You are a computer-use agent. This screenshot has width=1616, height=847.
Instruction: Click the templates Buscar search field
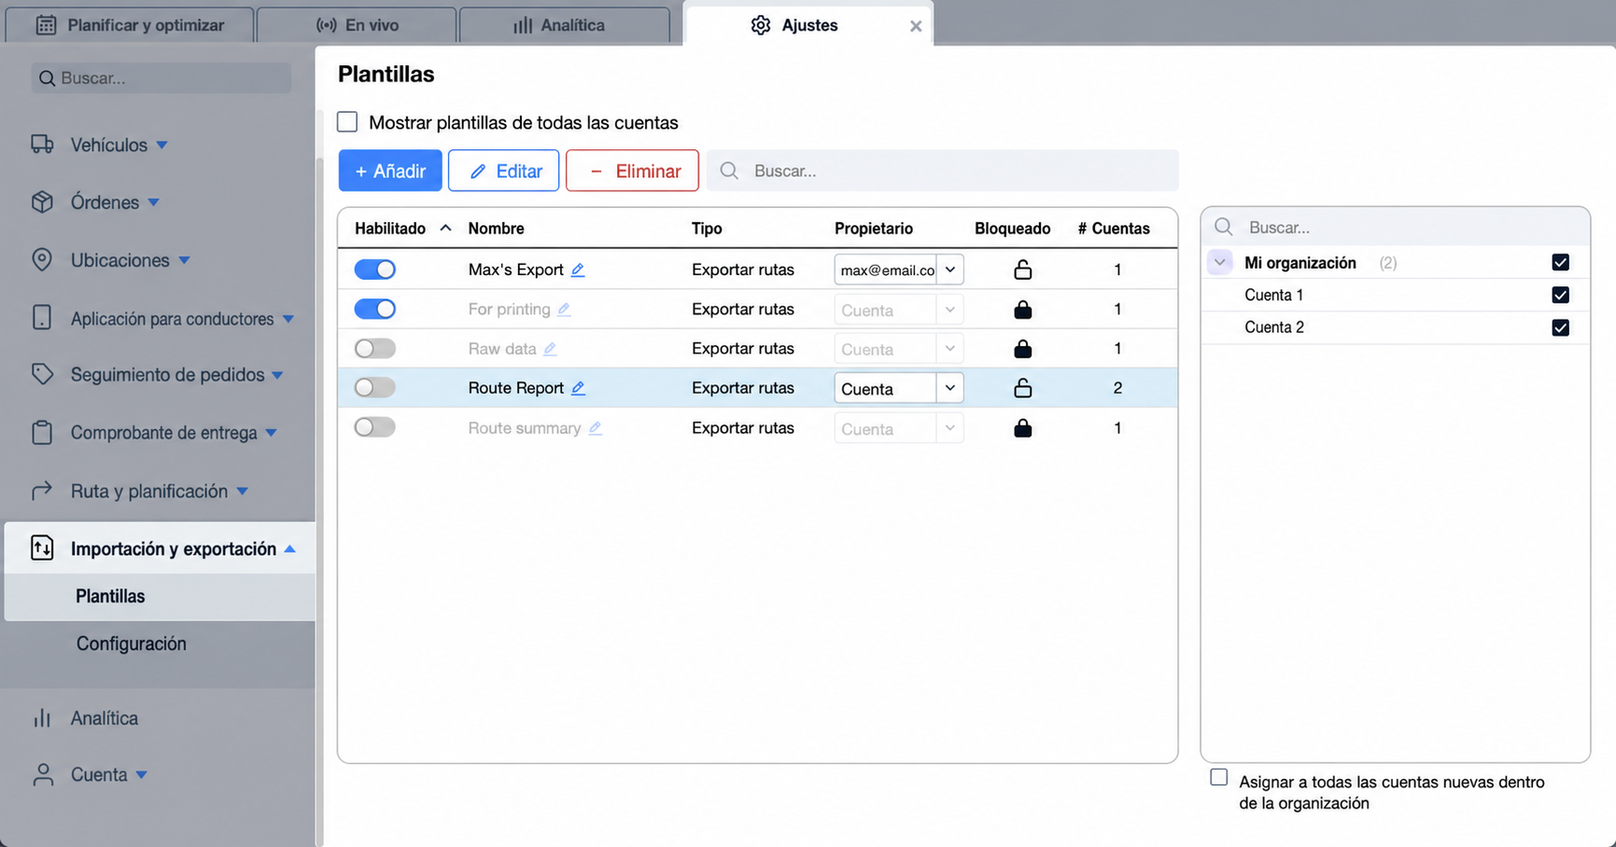pos(943,171)
